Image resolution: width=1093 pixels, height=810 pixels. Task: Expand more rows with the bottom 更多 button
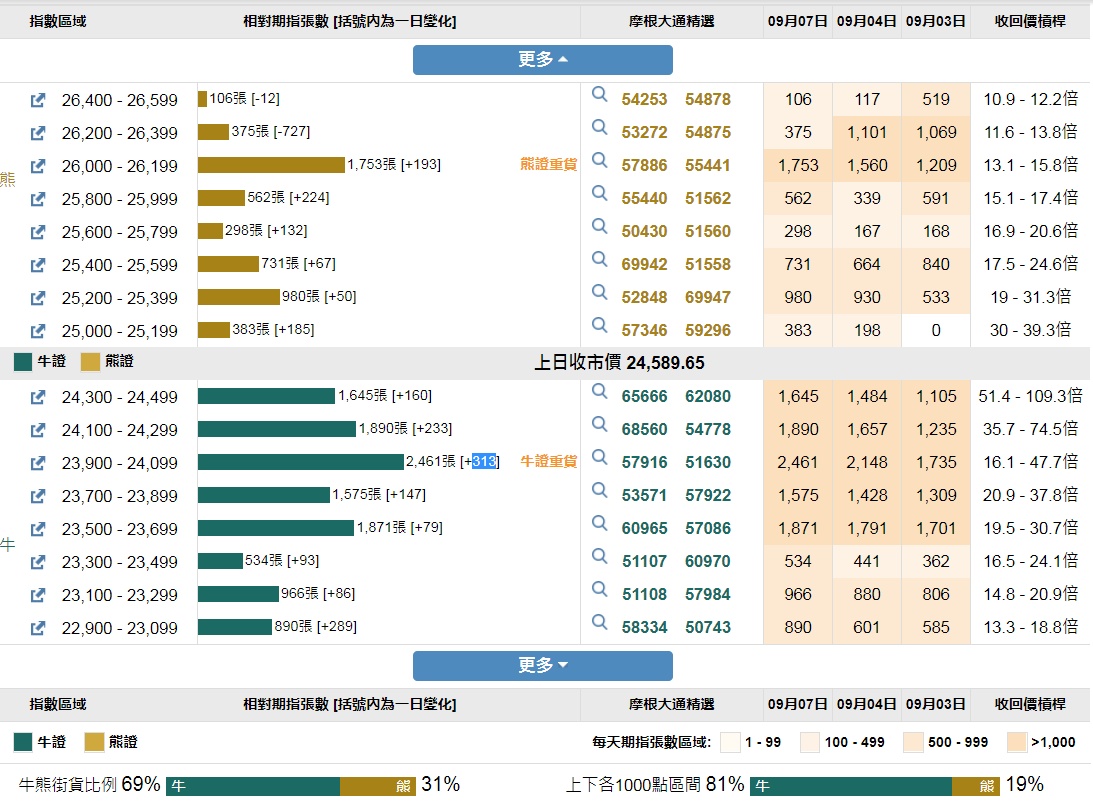click(x=542, y=666)
